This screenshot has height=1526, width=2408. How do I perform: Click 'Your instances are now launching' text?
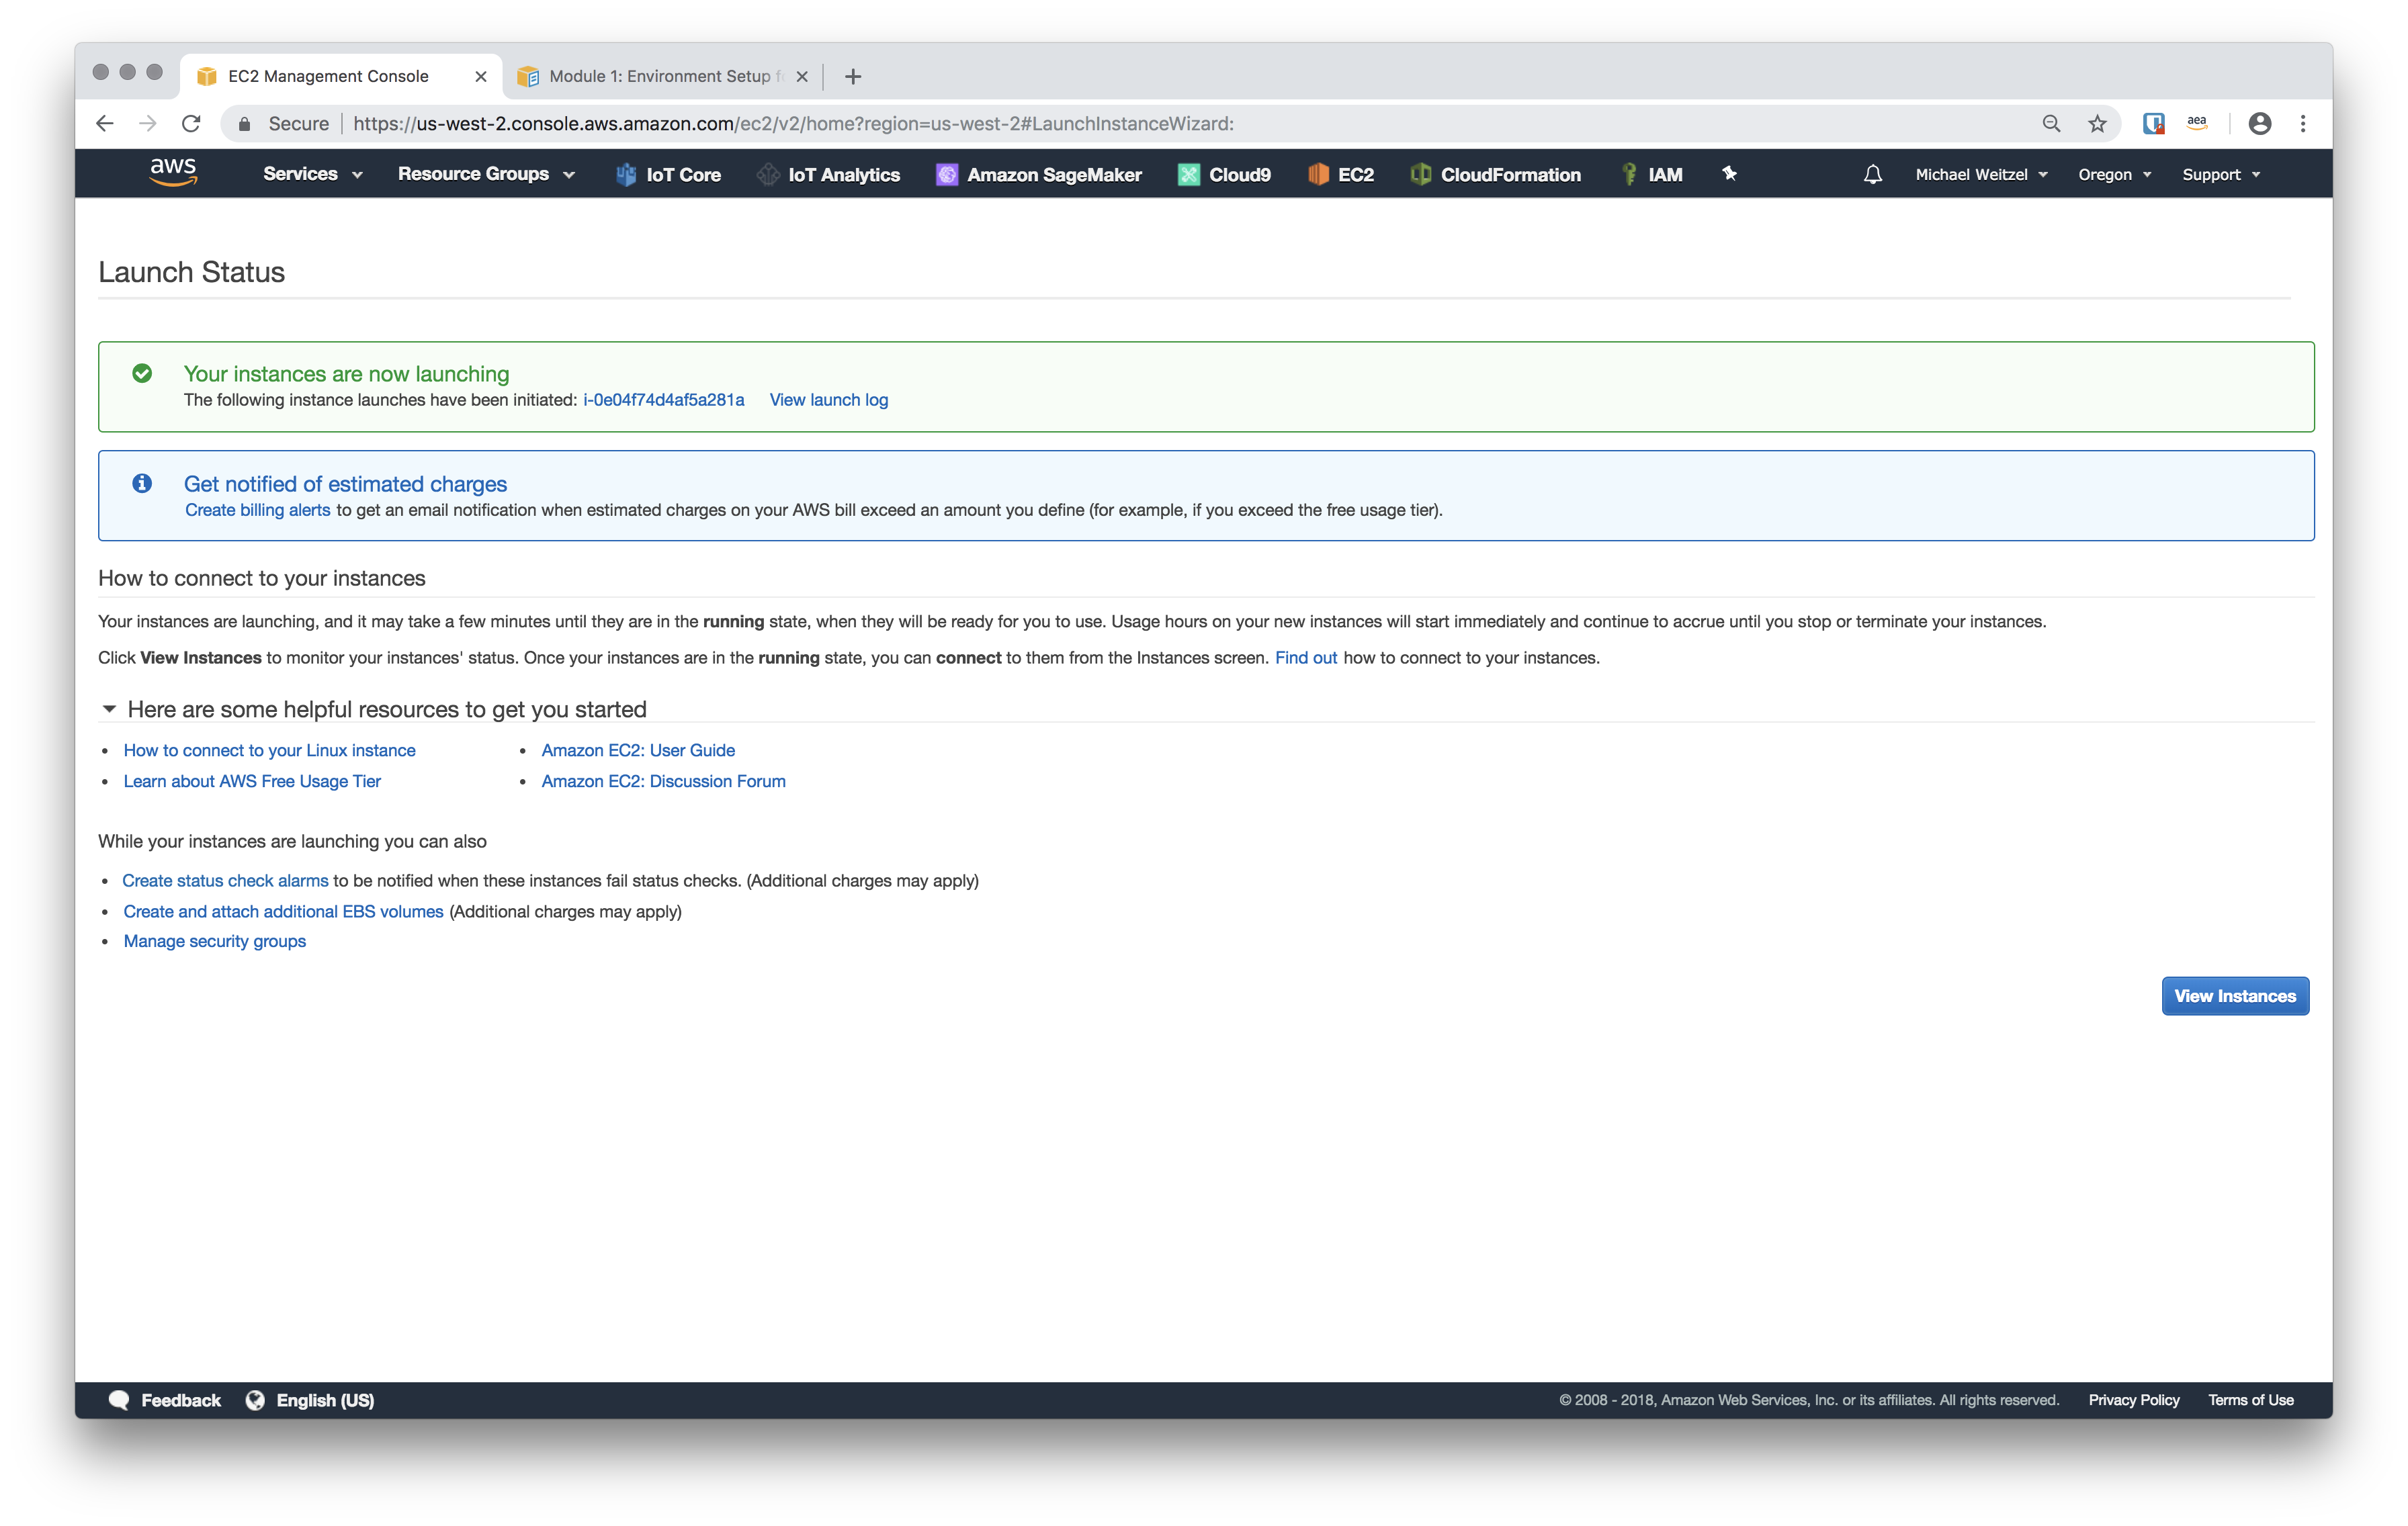click(x=346, y=374)
